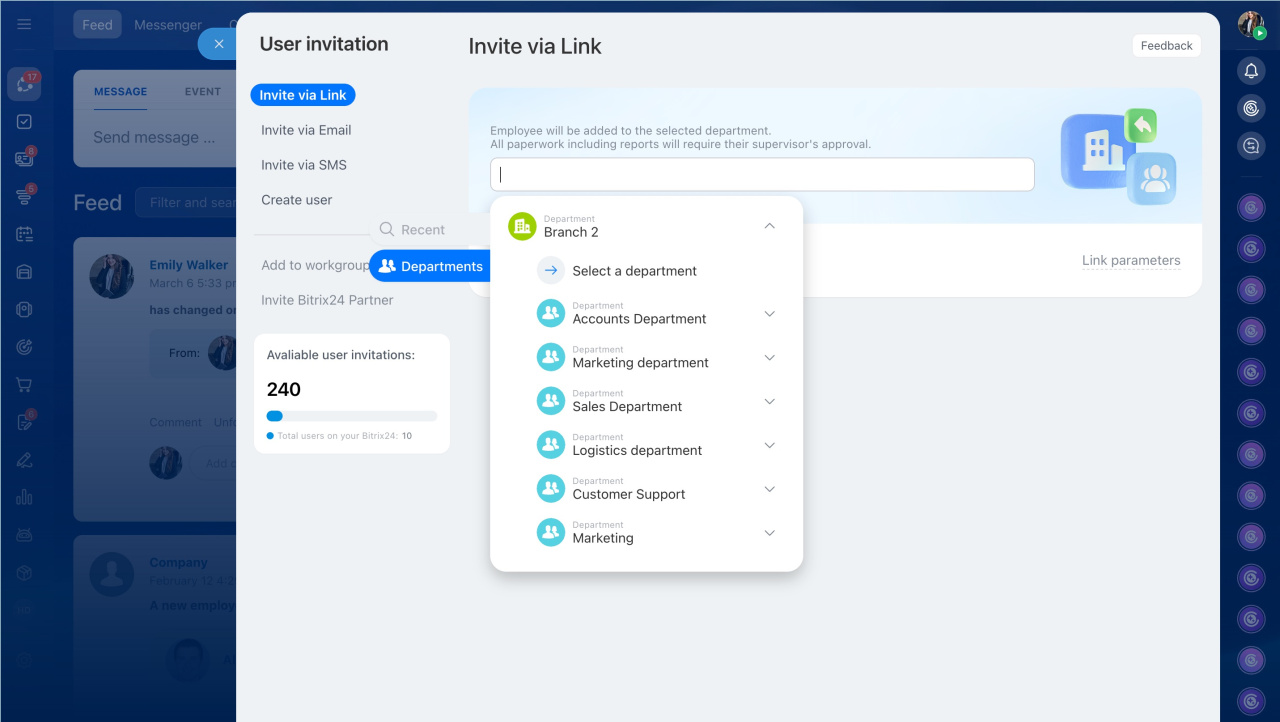
Task: Expand the Customer Support chevron
Action: tap(769, 489)
